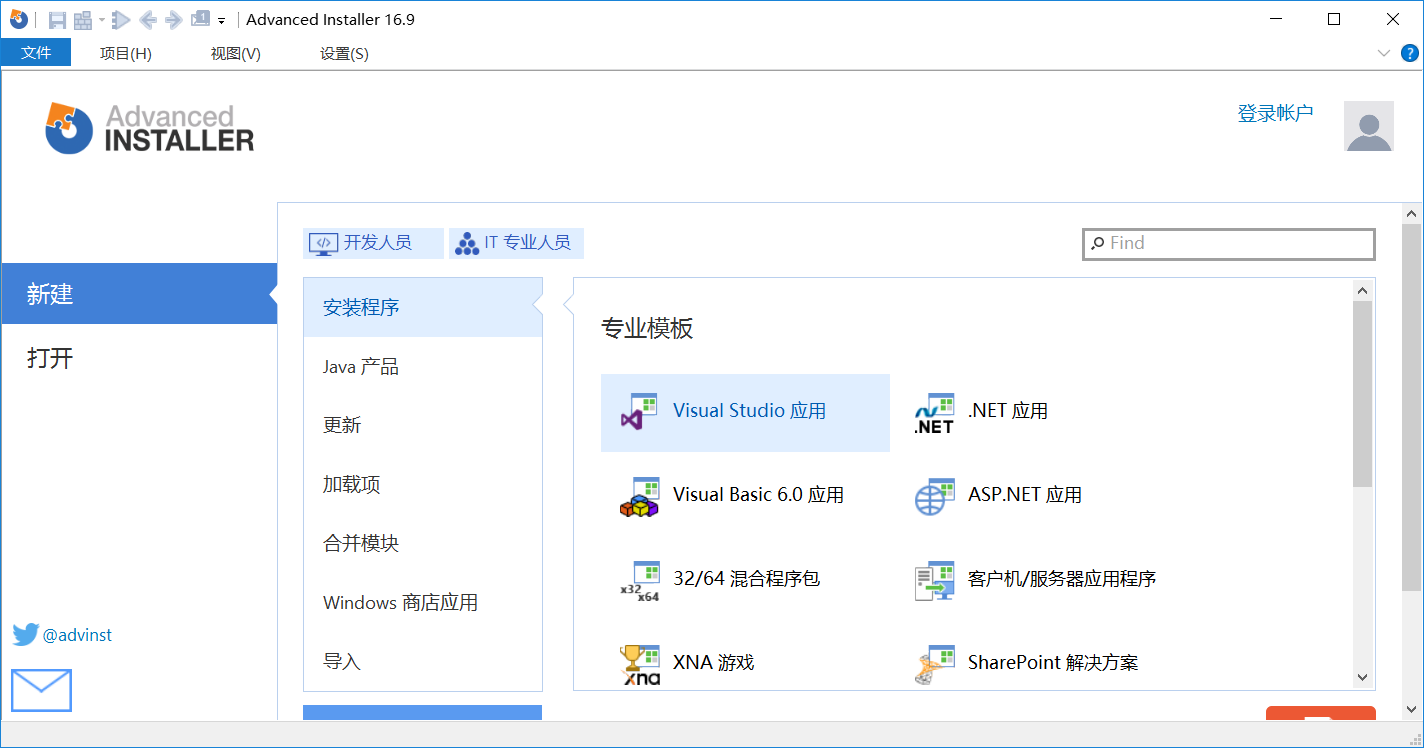Open the Customize Quick Access Toolbar dropdown
This screenshot has height=748, width=1424.
[x=221, y=20]
